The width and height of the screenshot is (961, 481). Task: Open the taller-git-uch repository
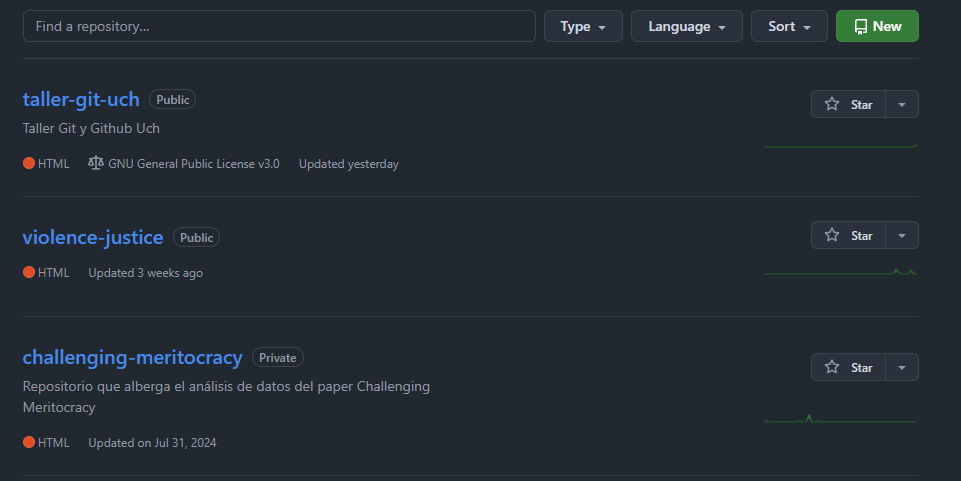tap(81, 99)
